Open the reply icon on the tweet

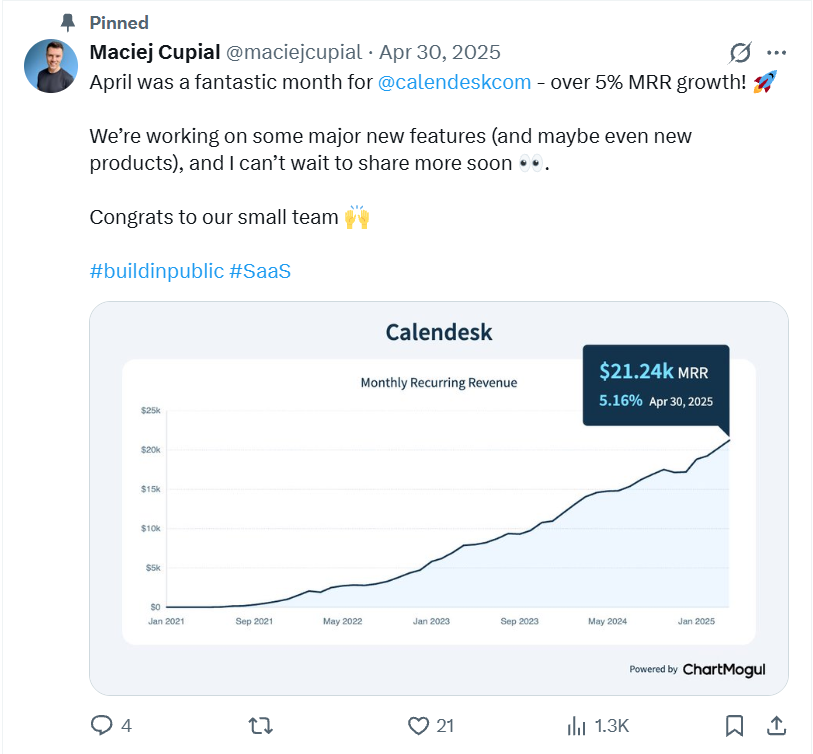[x=102, y=726]
